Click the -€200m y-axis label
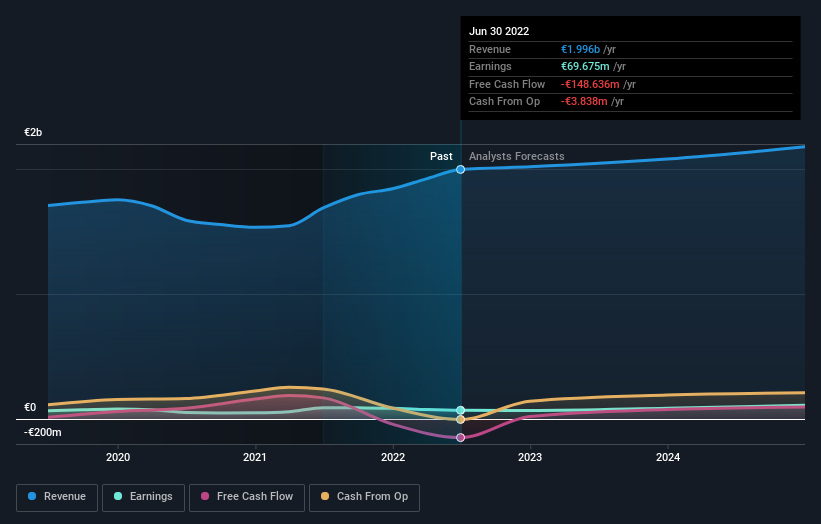821x524 pixels. tap(42, 432)
